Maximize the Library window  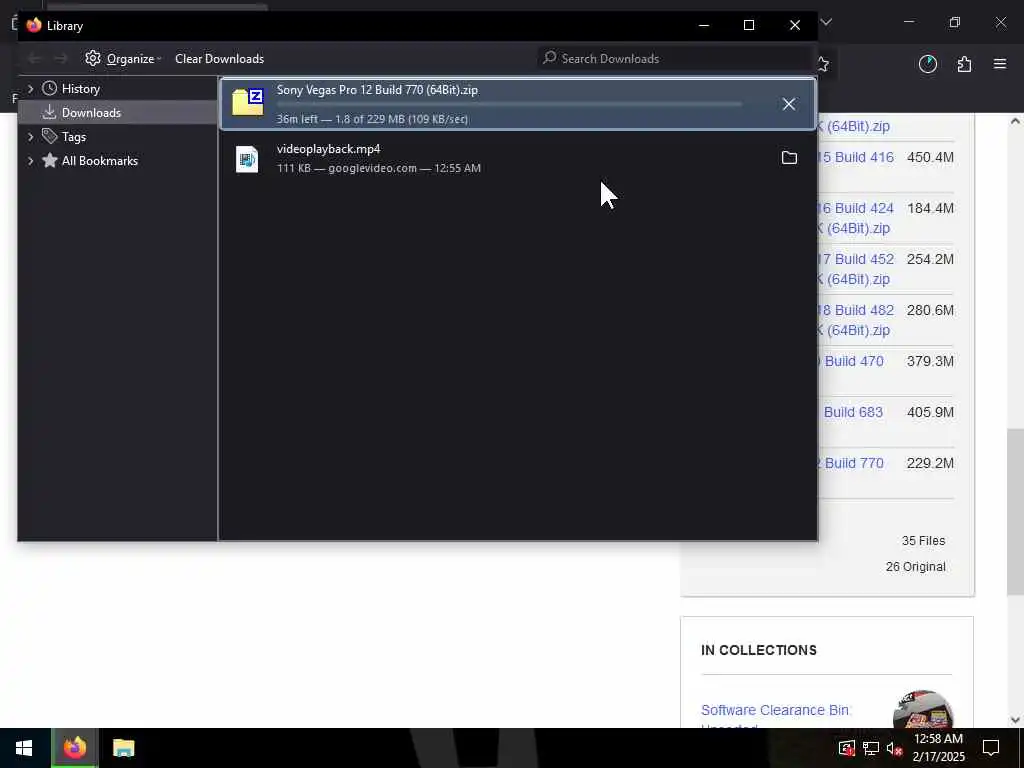click(749, 25)
